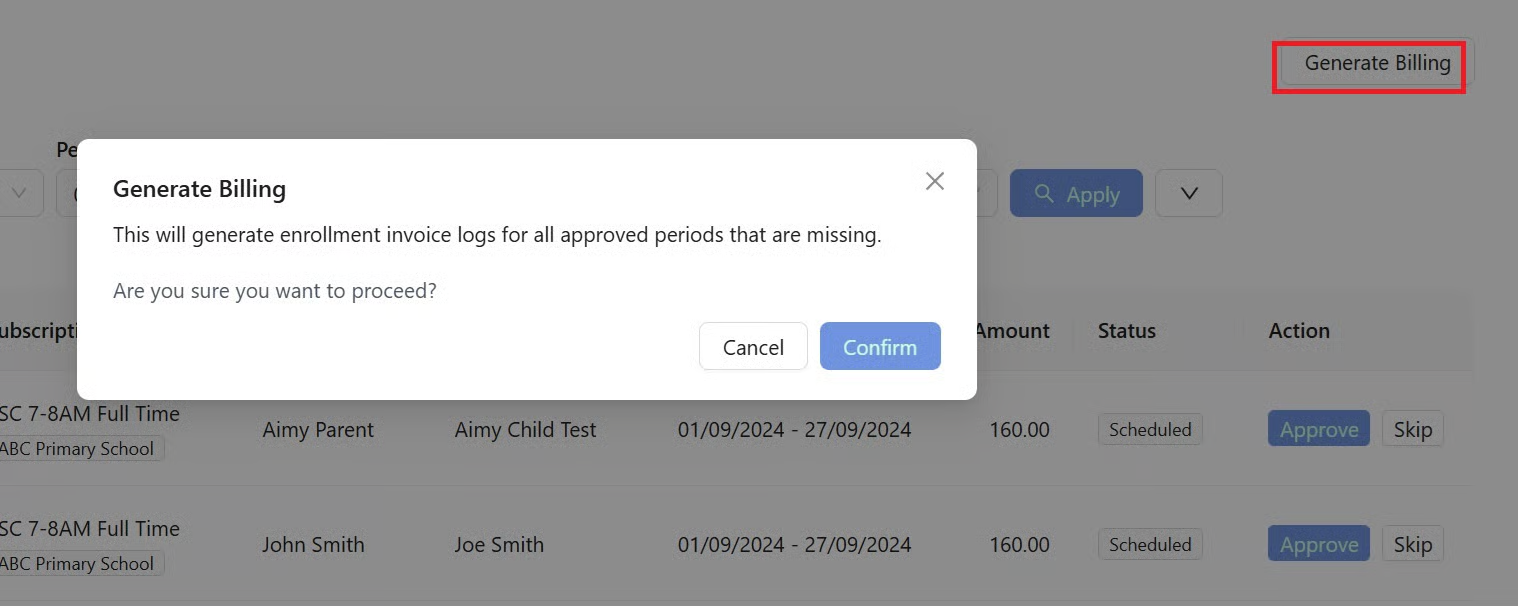
Task: Approve John Smith's billing period
Action: (x=1318, y=545)
